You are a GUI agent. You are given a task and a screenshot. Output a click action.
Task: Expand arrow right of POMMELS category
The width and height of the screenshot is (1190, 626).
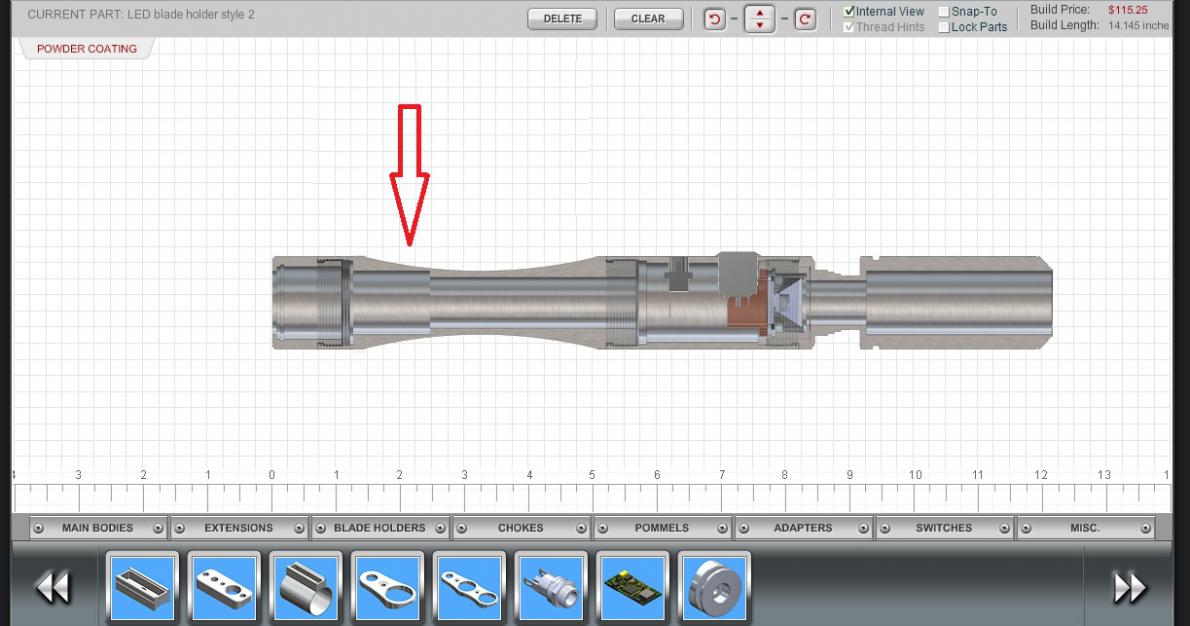722,528
